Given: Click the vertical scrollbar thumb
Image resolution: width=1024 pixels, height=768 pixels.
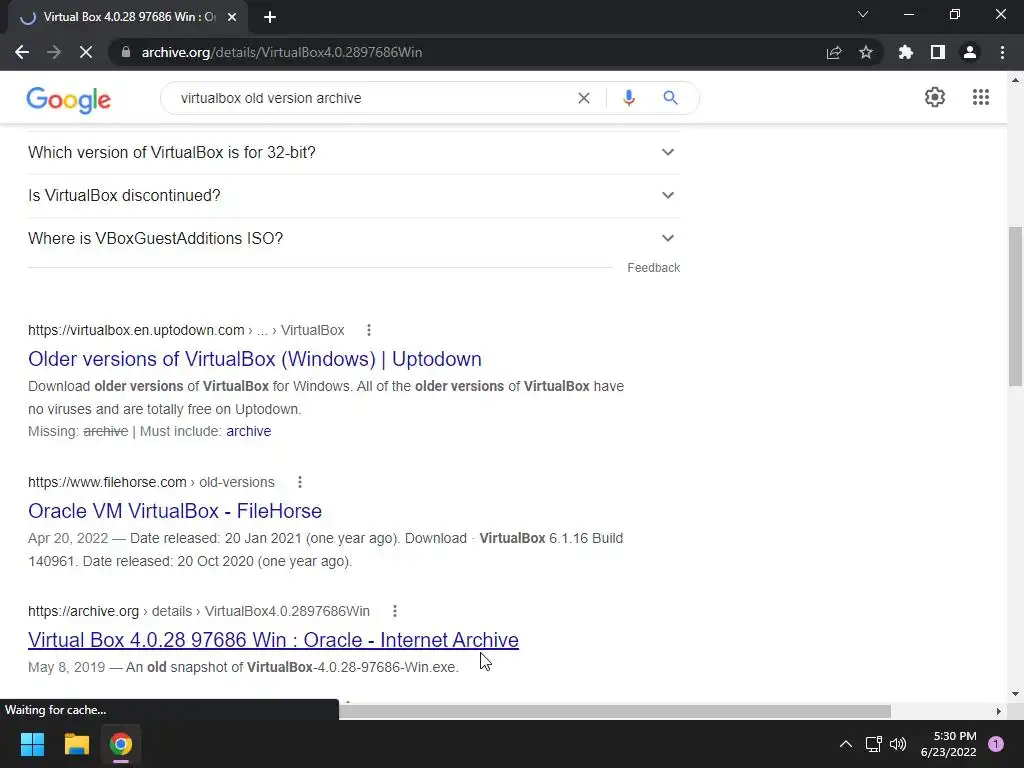Looking at the screenshot, I should pos(1015,306).
